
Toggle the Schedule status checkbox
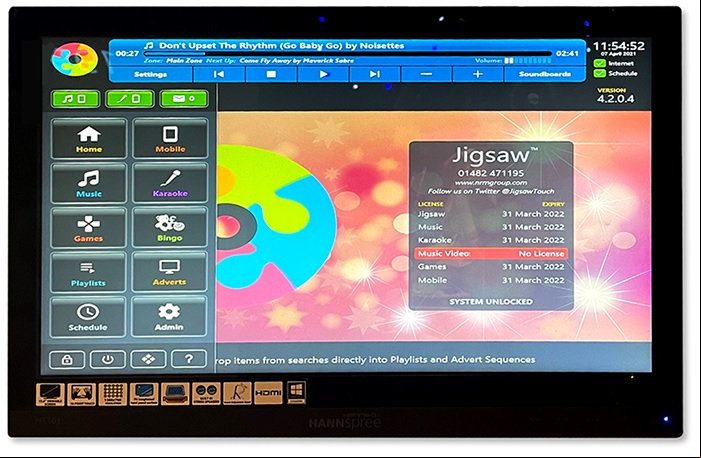pyautogui.click(x=600, y=73)
